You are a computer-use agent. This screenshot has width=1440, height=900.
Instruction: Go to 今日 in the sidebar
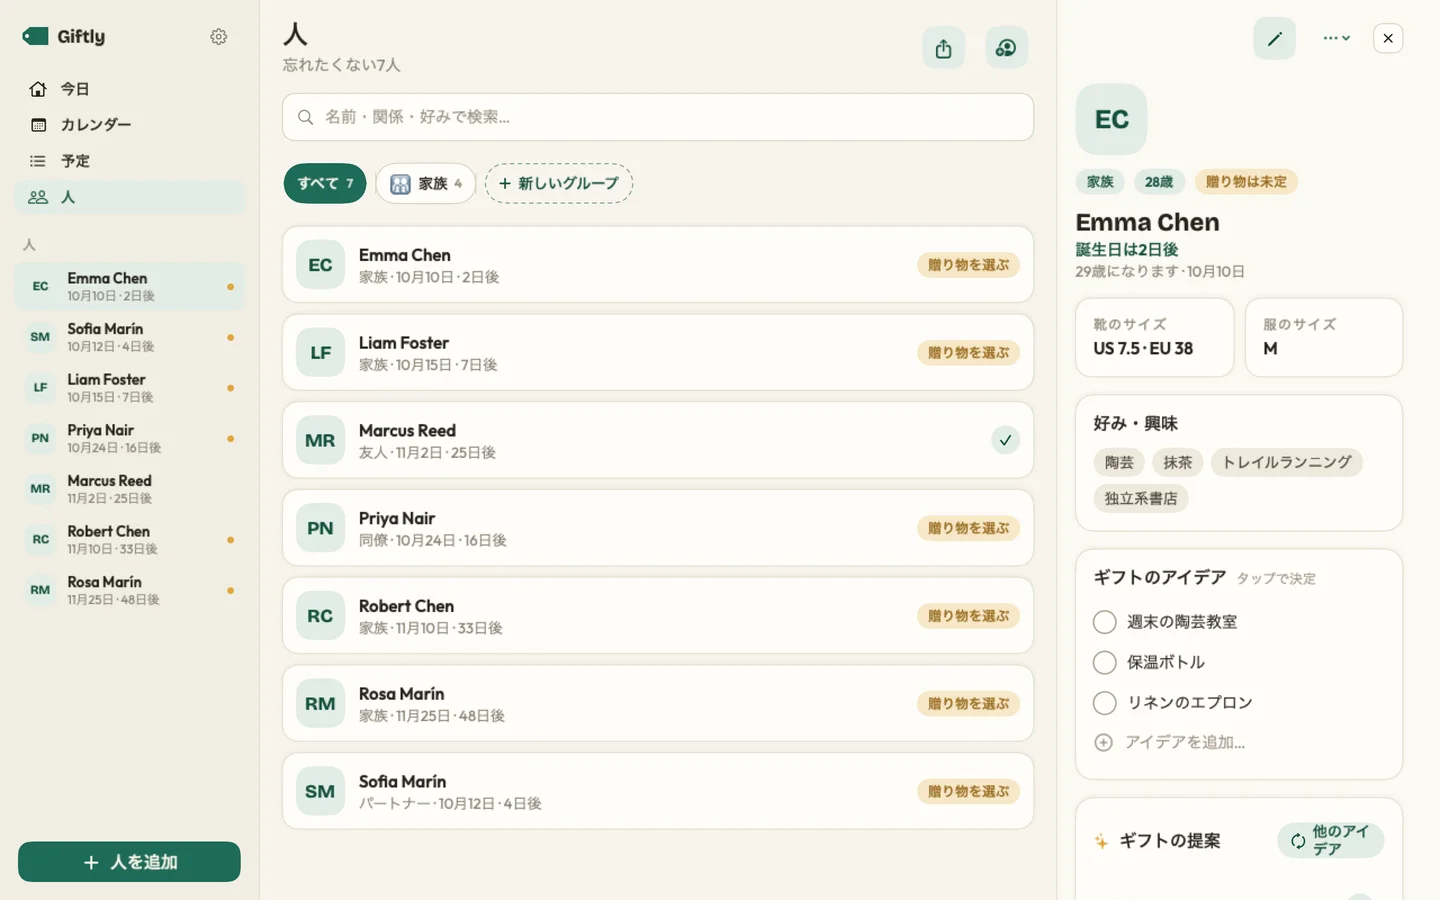pyautogui.click(x=130, y=89)
